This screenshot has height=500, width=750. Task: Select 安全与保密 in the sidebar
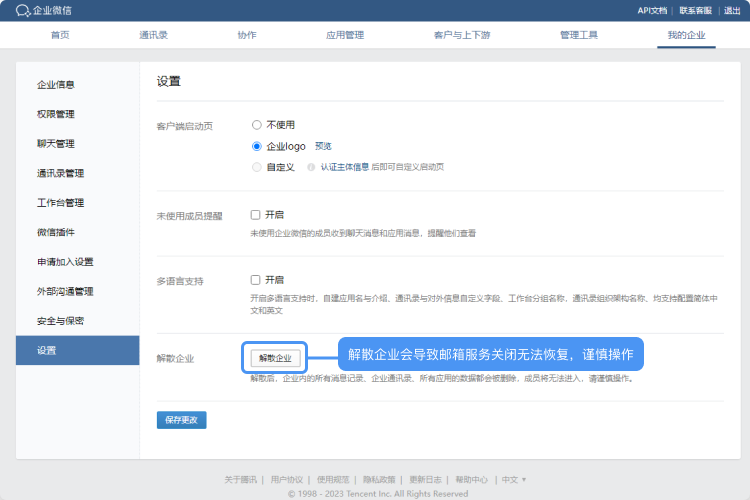point(60,321)
